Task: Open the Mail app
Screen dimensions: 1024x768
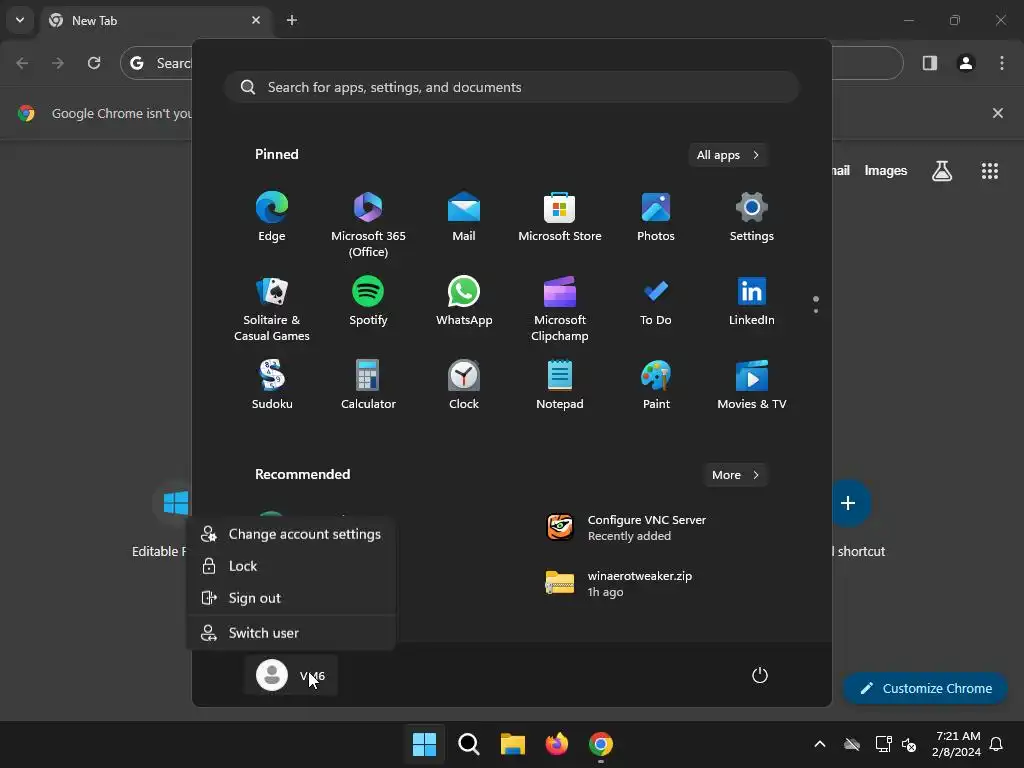Action: tap(464, 217)
